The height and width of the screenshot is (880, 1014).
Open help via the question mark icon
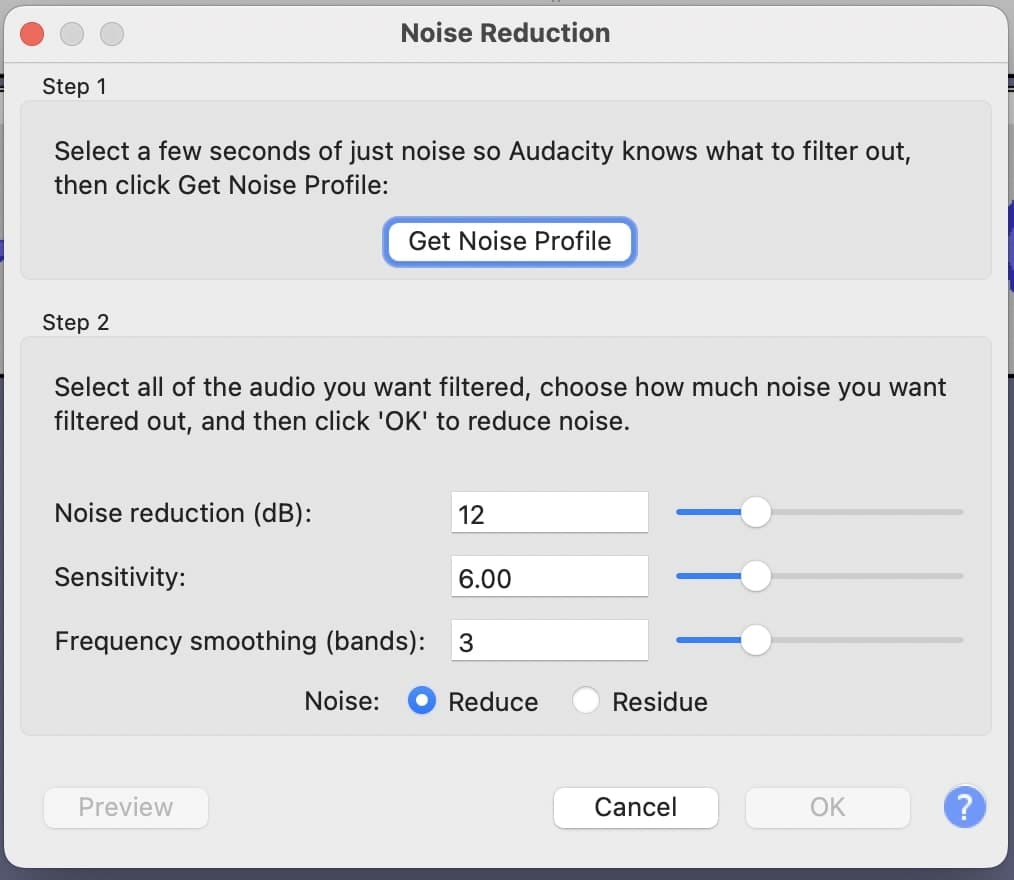(963, 807)
